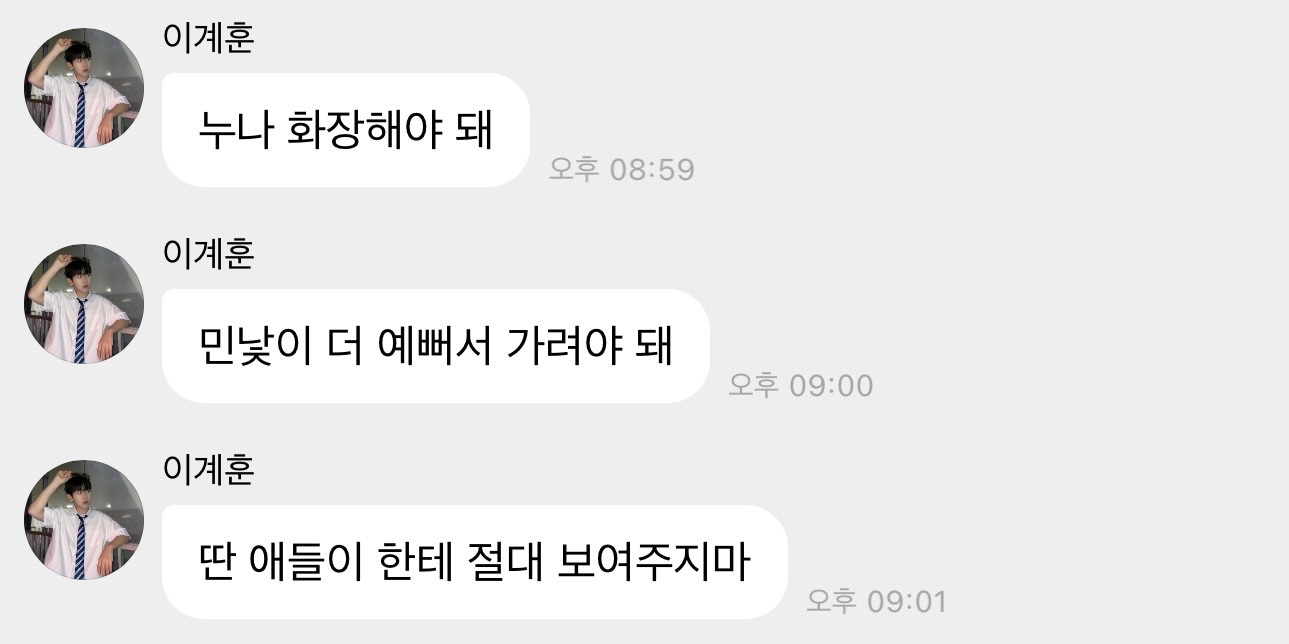Open 이계훈's profile photo beside the 09:01 message
Screen dimensions: 1289x644
coord(84,520)
